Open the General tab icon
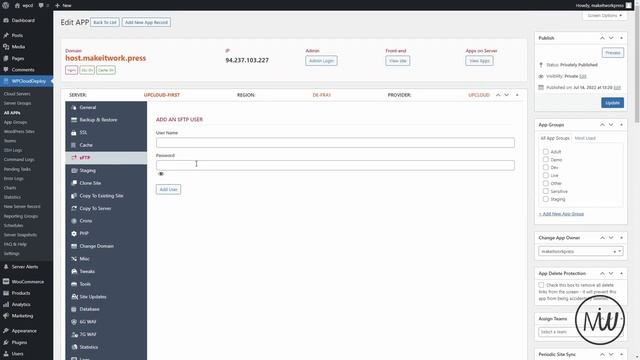This screenshot has width=640, height=360. [74, 107]
